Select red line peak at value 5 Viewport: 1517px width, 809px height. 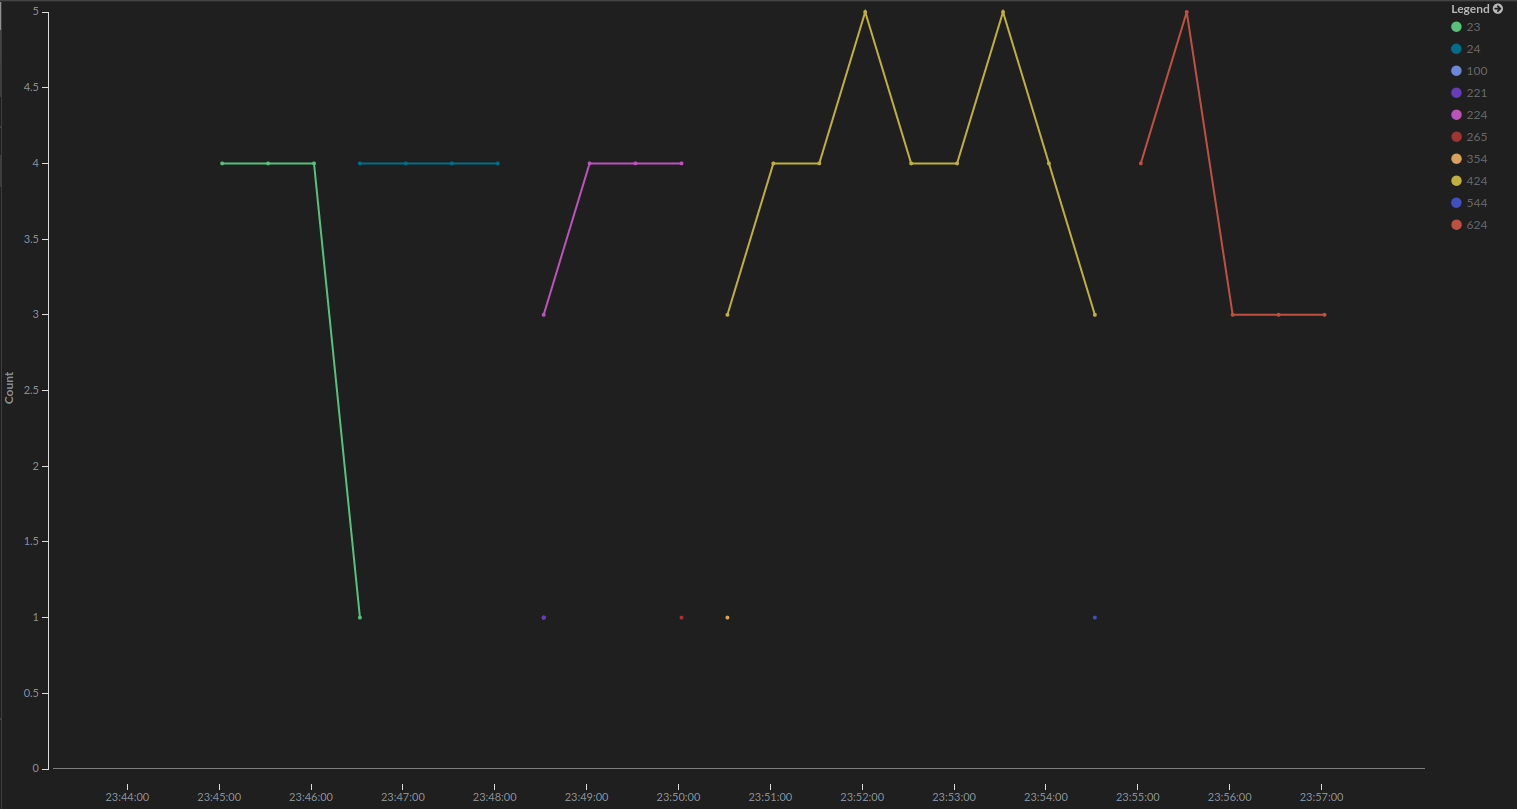tap(1186, 12)
